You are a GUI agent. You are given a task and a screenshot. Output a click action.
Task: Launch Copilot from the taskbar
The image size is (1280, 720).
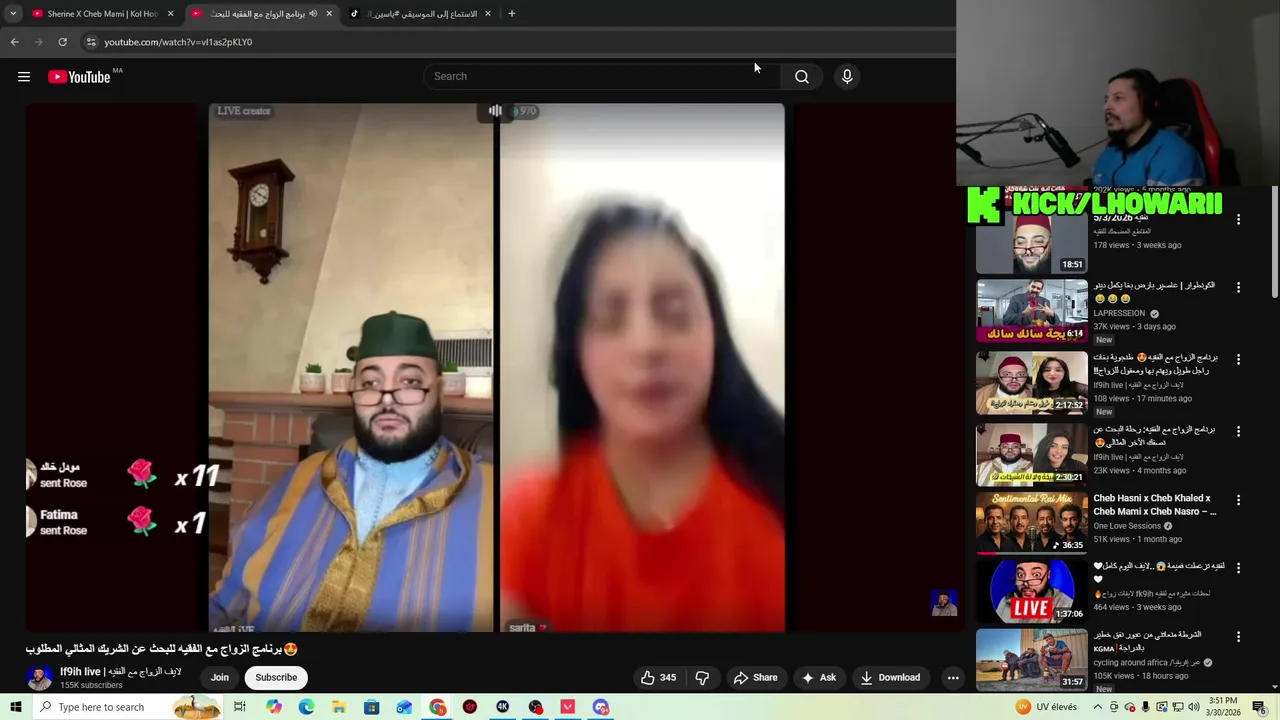click(274, 707)
